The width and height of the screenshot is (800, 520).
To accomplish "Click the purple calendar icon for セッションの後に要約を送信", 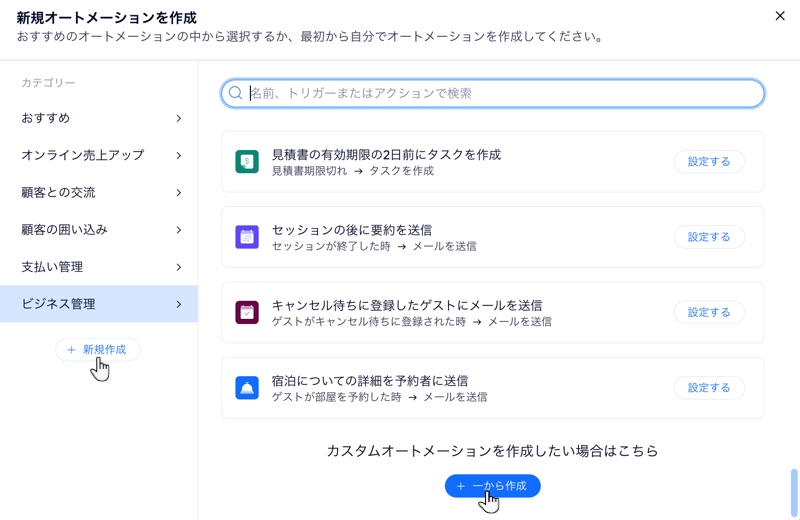I will [247, 237].
